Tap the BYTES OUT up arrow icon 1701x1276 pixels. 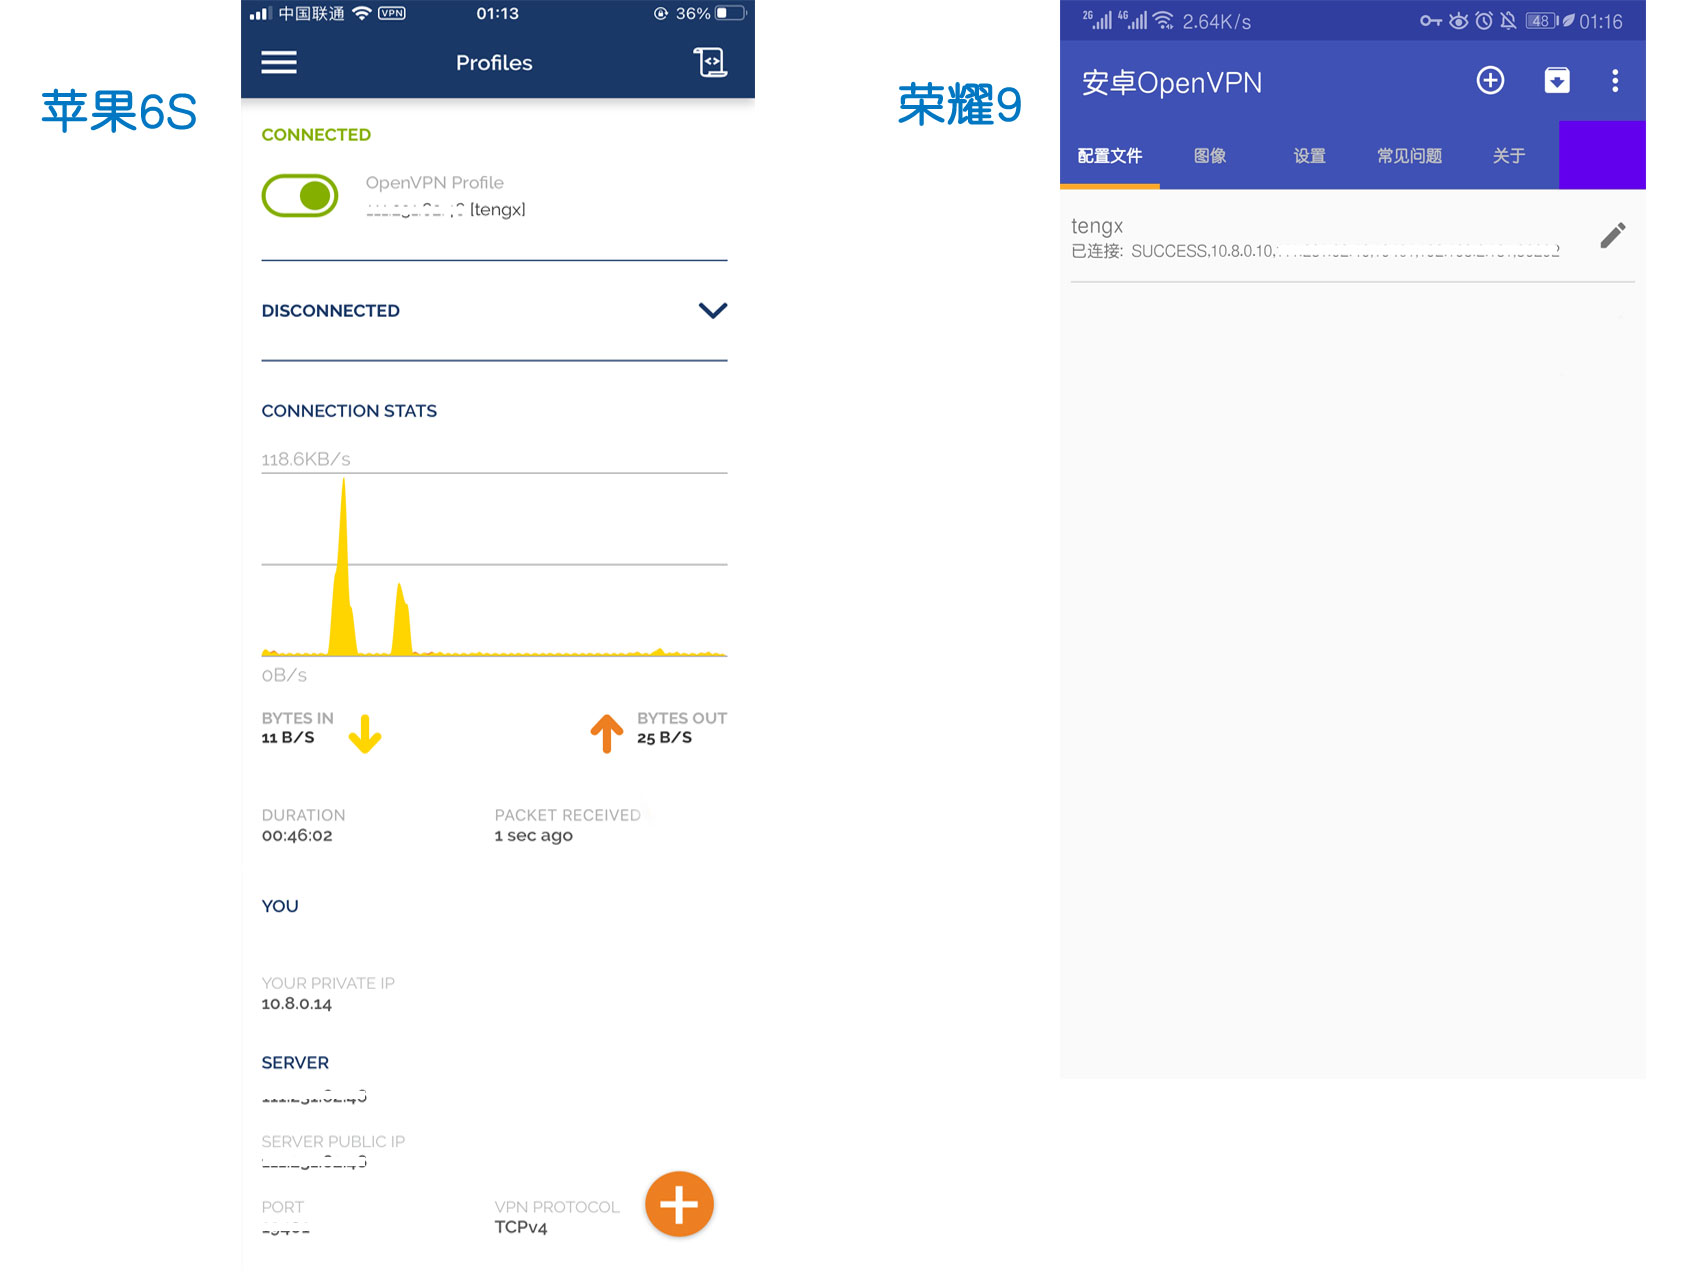[607, 733]
